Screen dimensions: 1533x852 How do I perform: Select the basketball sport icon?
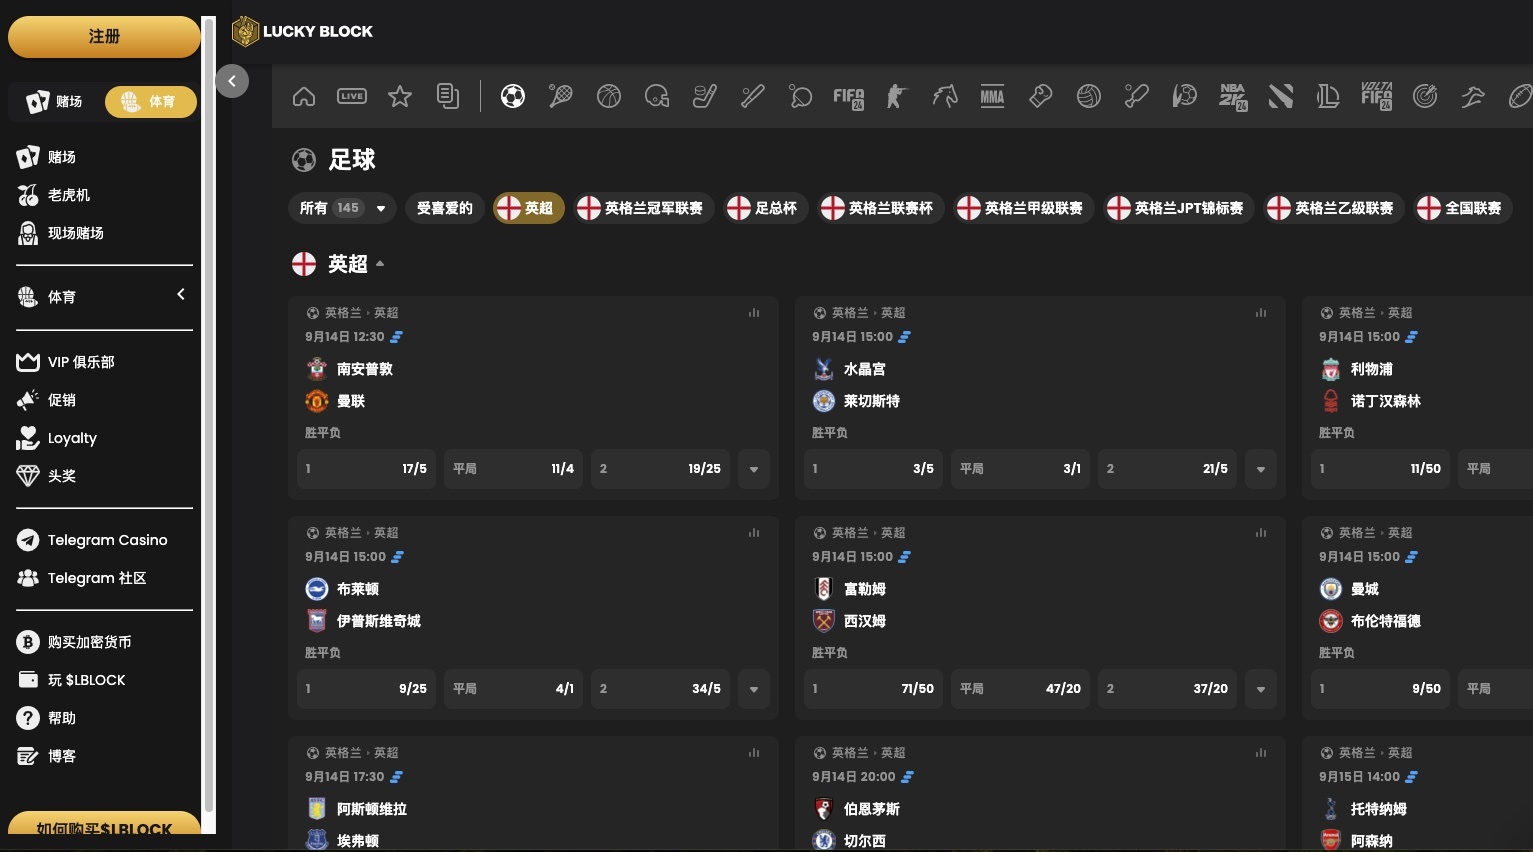pos(609,96)
